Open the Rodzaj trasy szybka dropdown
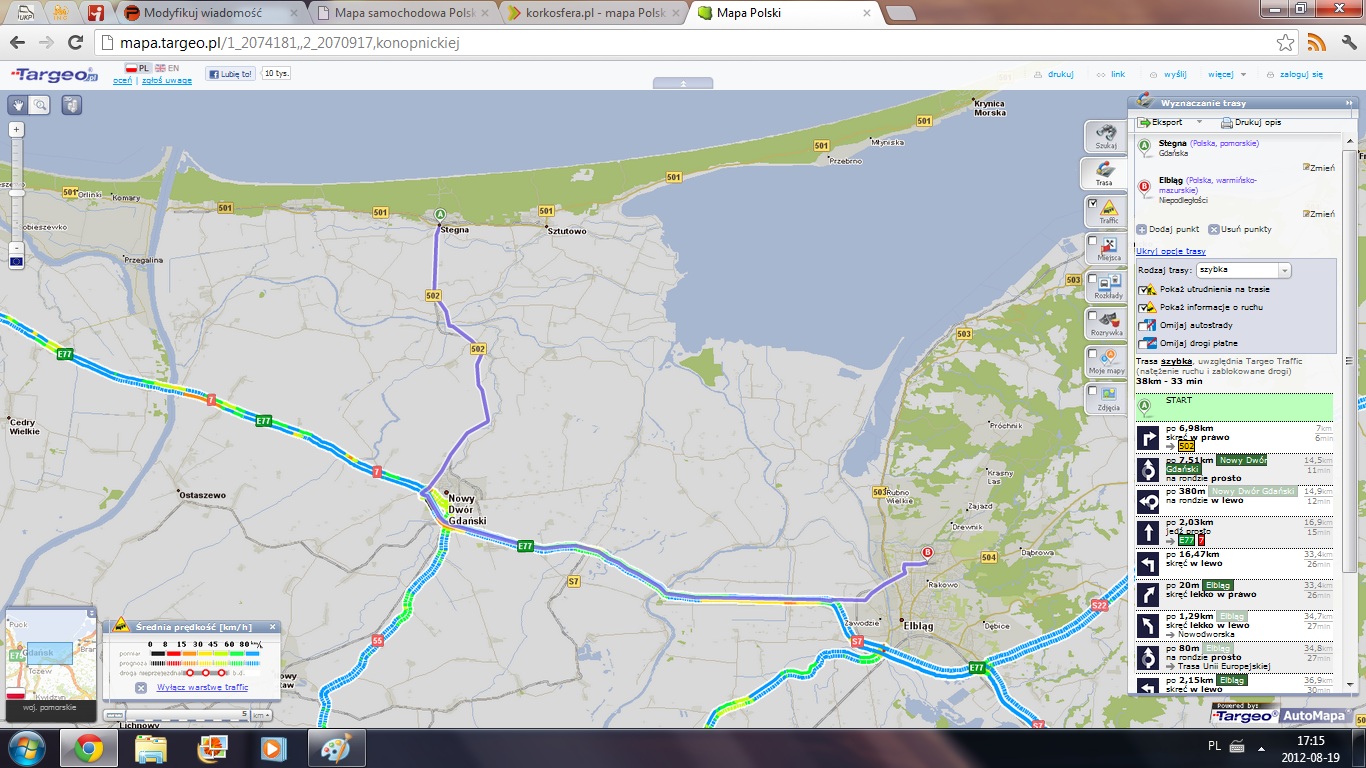Screen dimensions: 1366x768 1243,270
